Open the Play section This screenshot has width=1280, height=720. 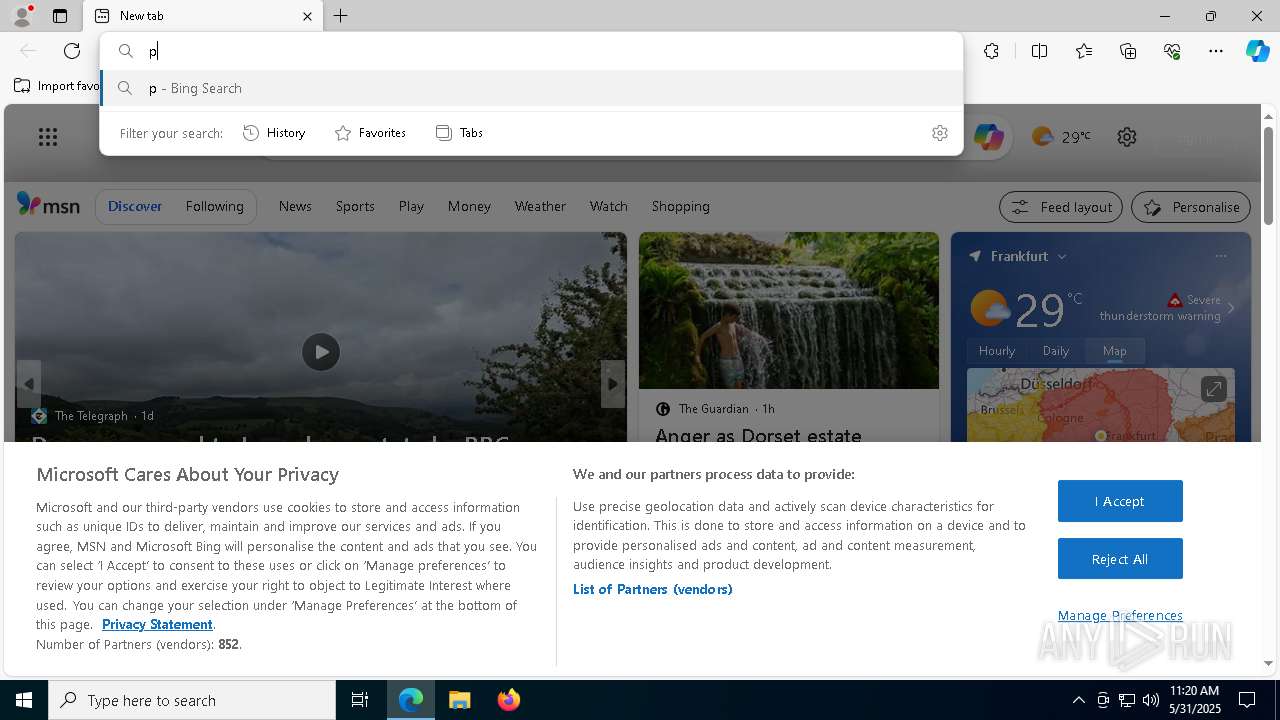[411, 206]
